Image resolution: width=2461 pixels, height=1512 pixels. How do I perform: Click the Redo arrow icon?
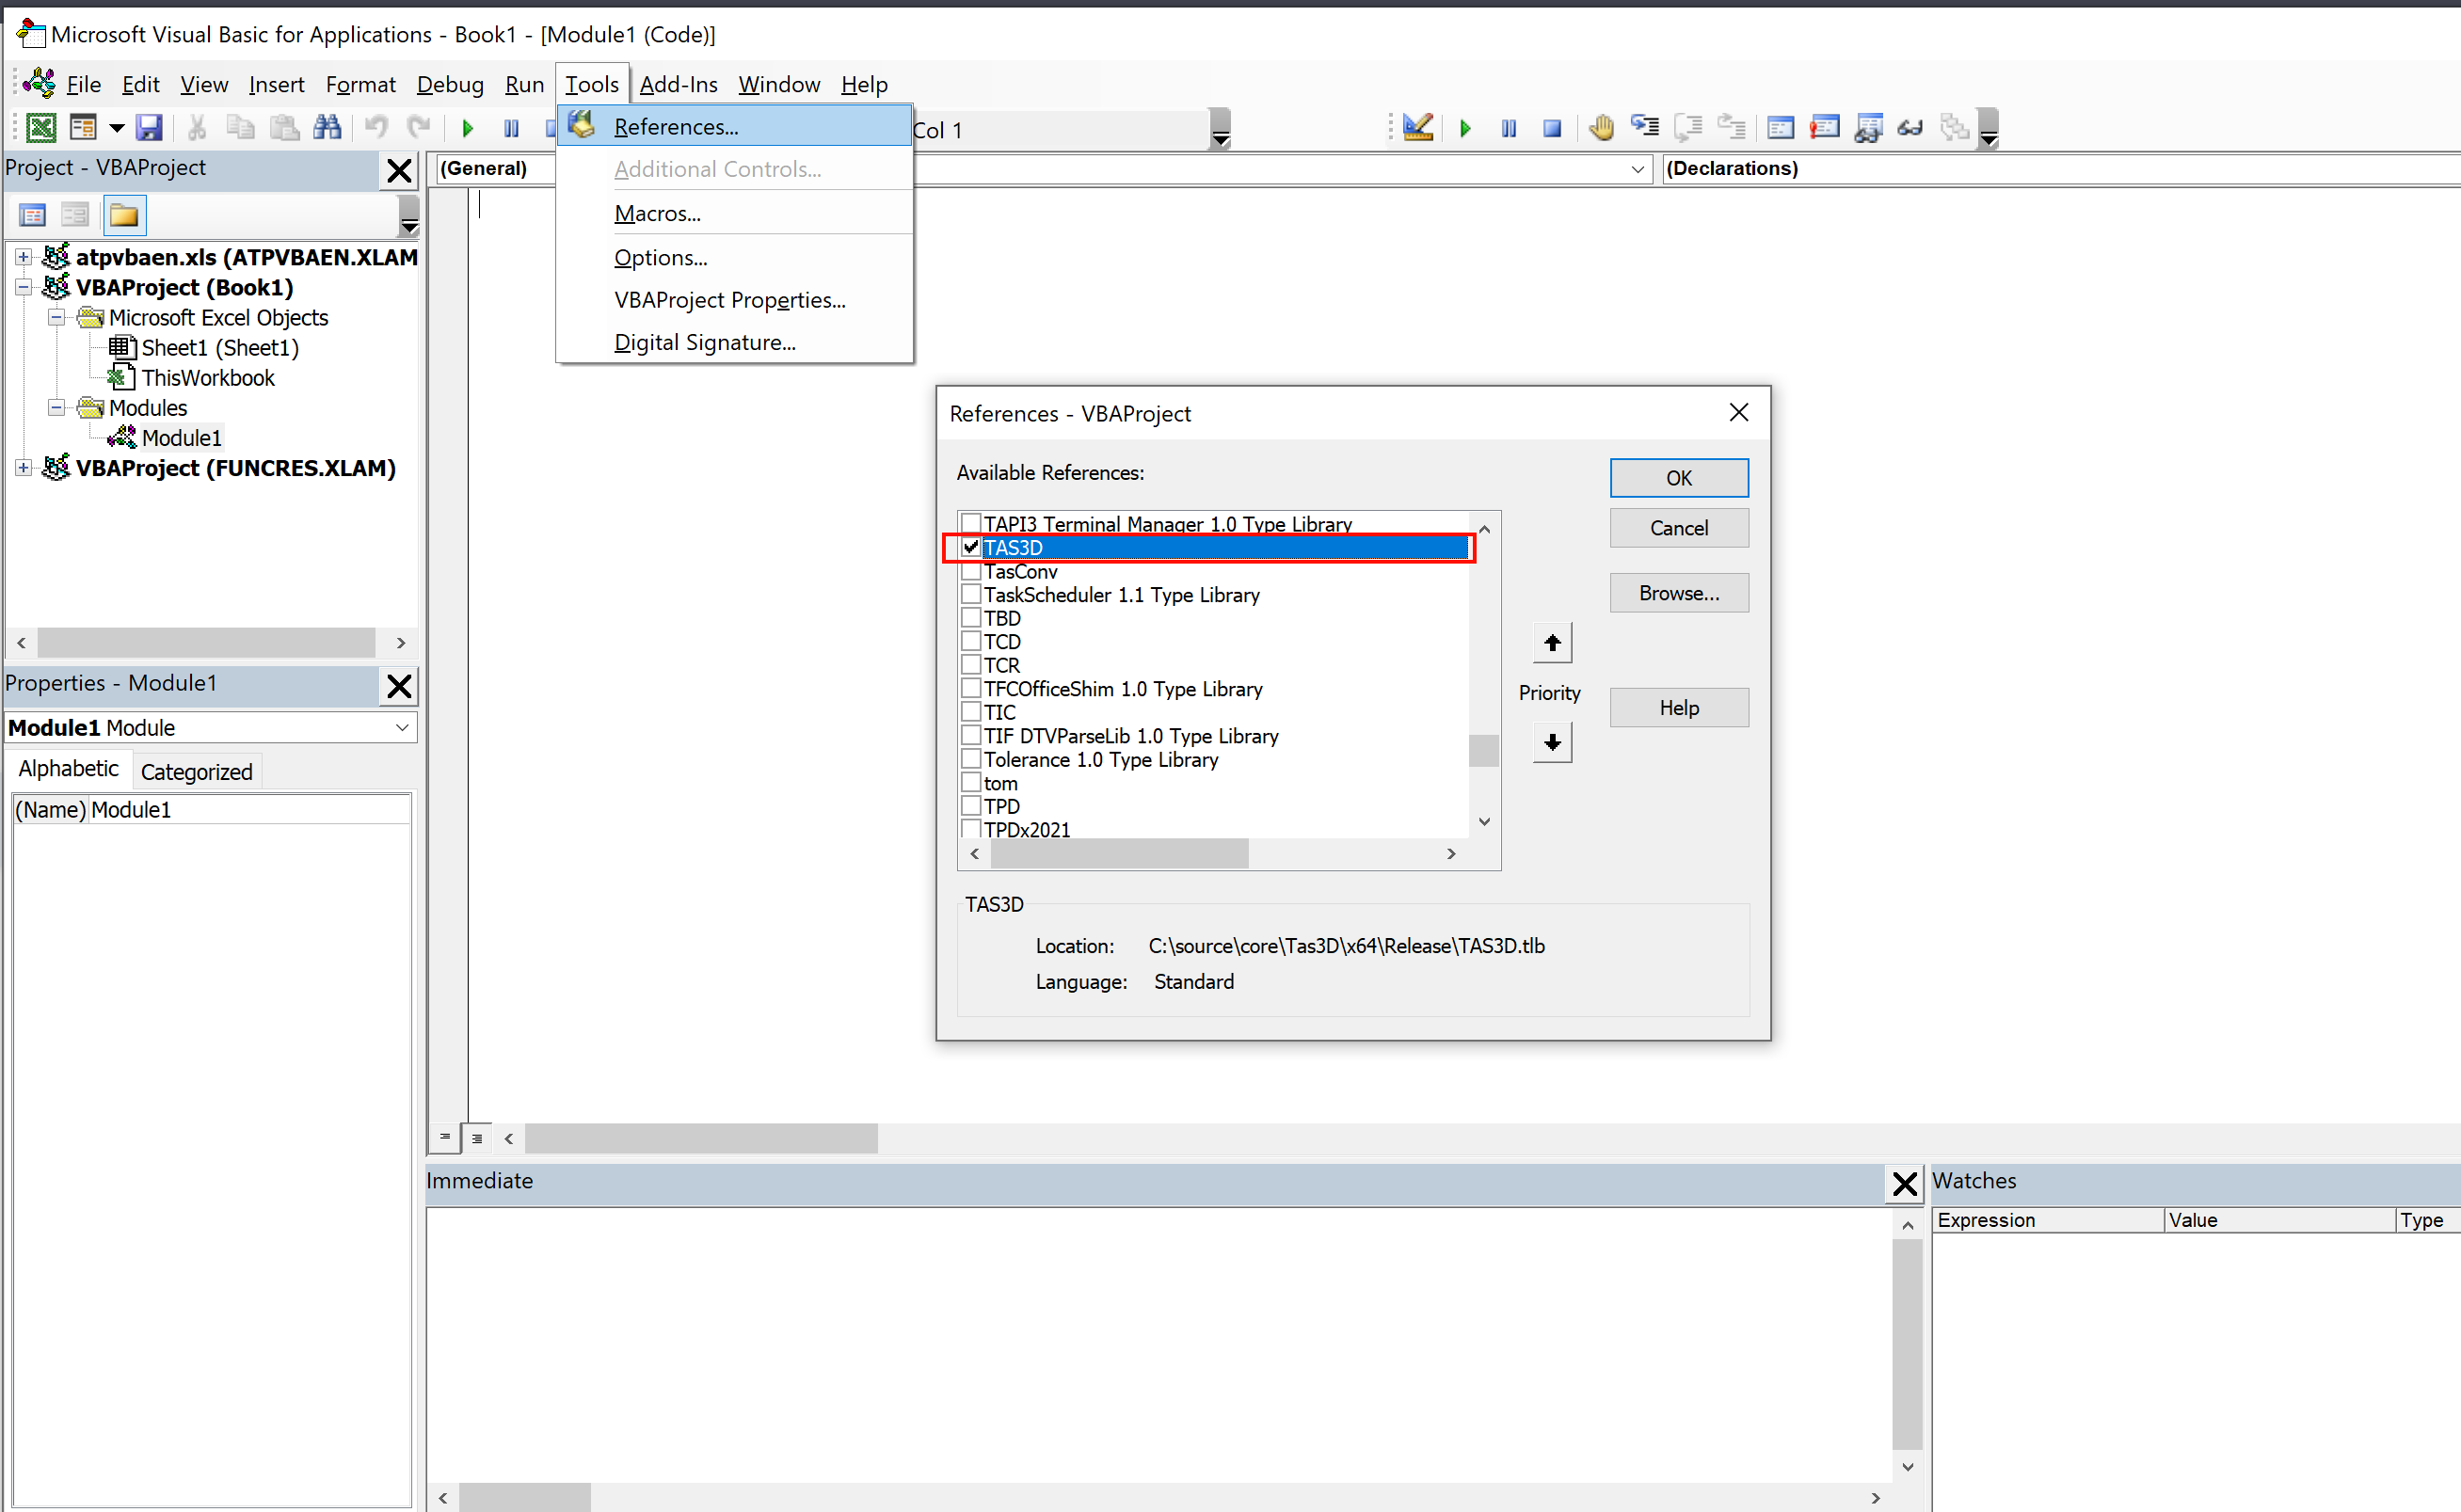[x=419, y=128]
